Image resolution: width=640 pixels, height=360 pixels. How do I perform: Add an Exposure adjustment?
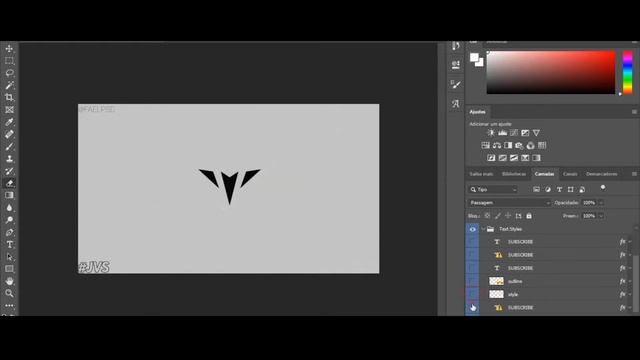(x=525, y=133)
